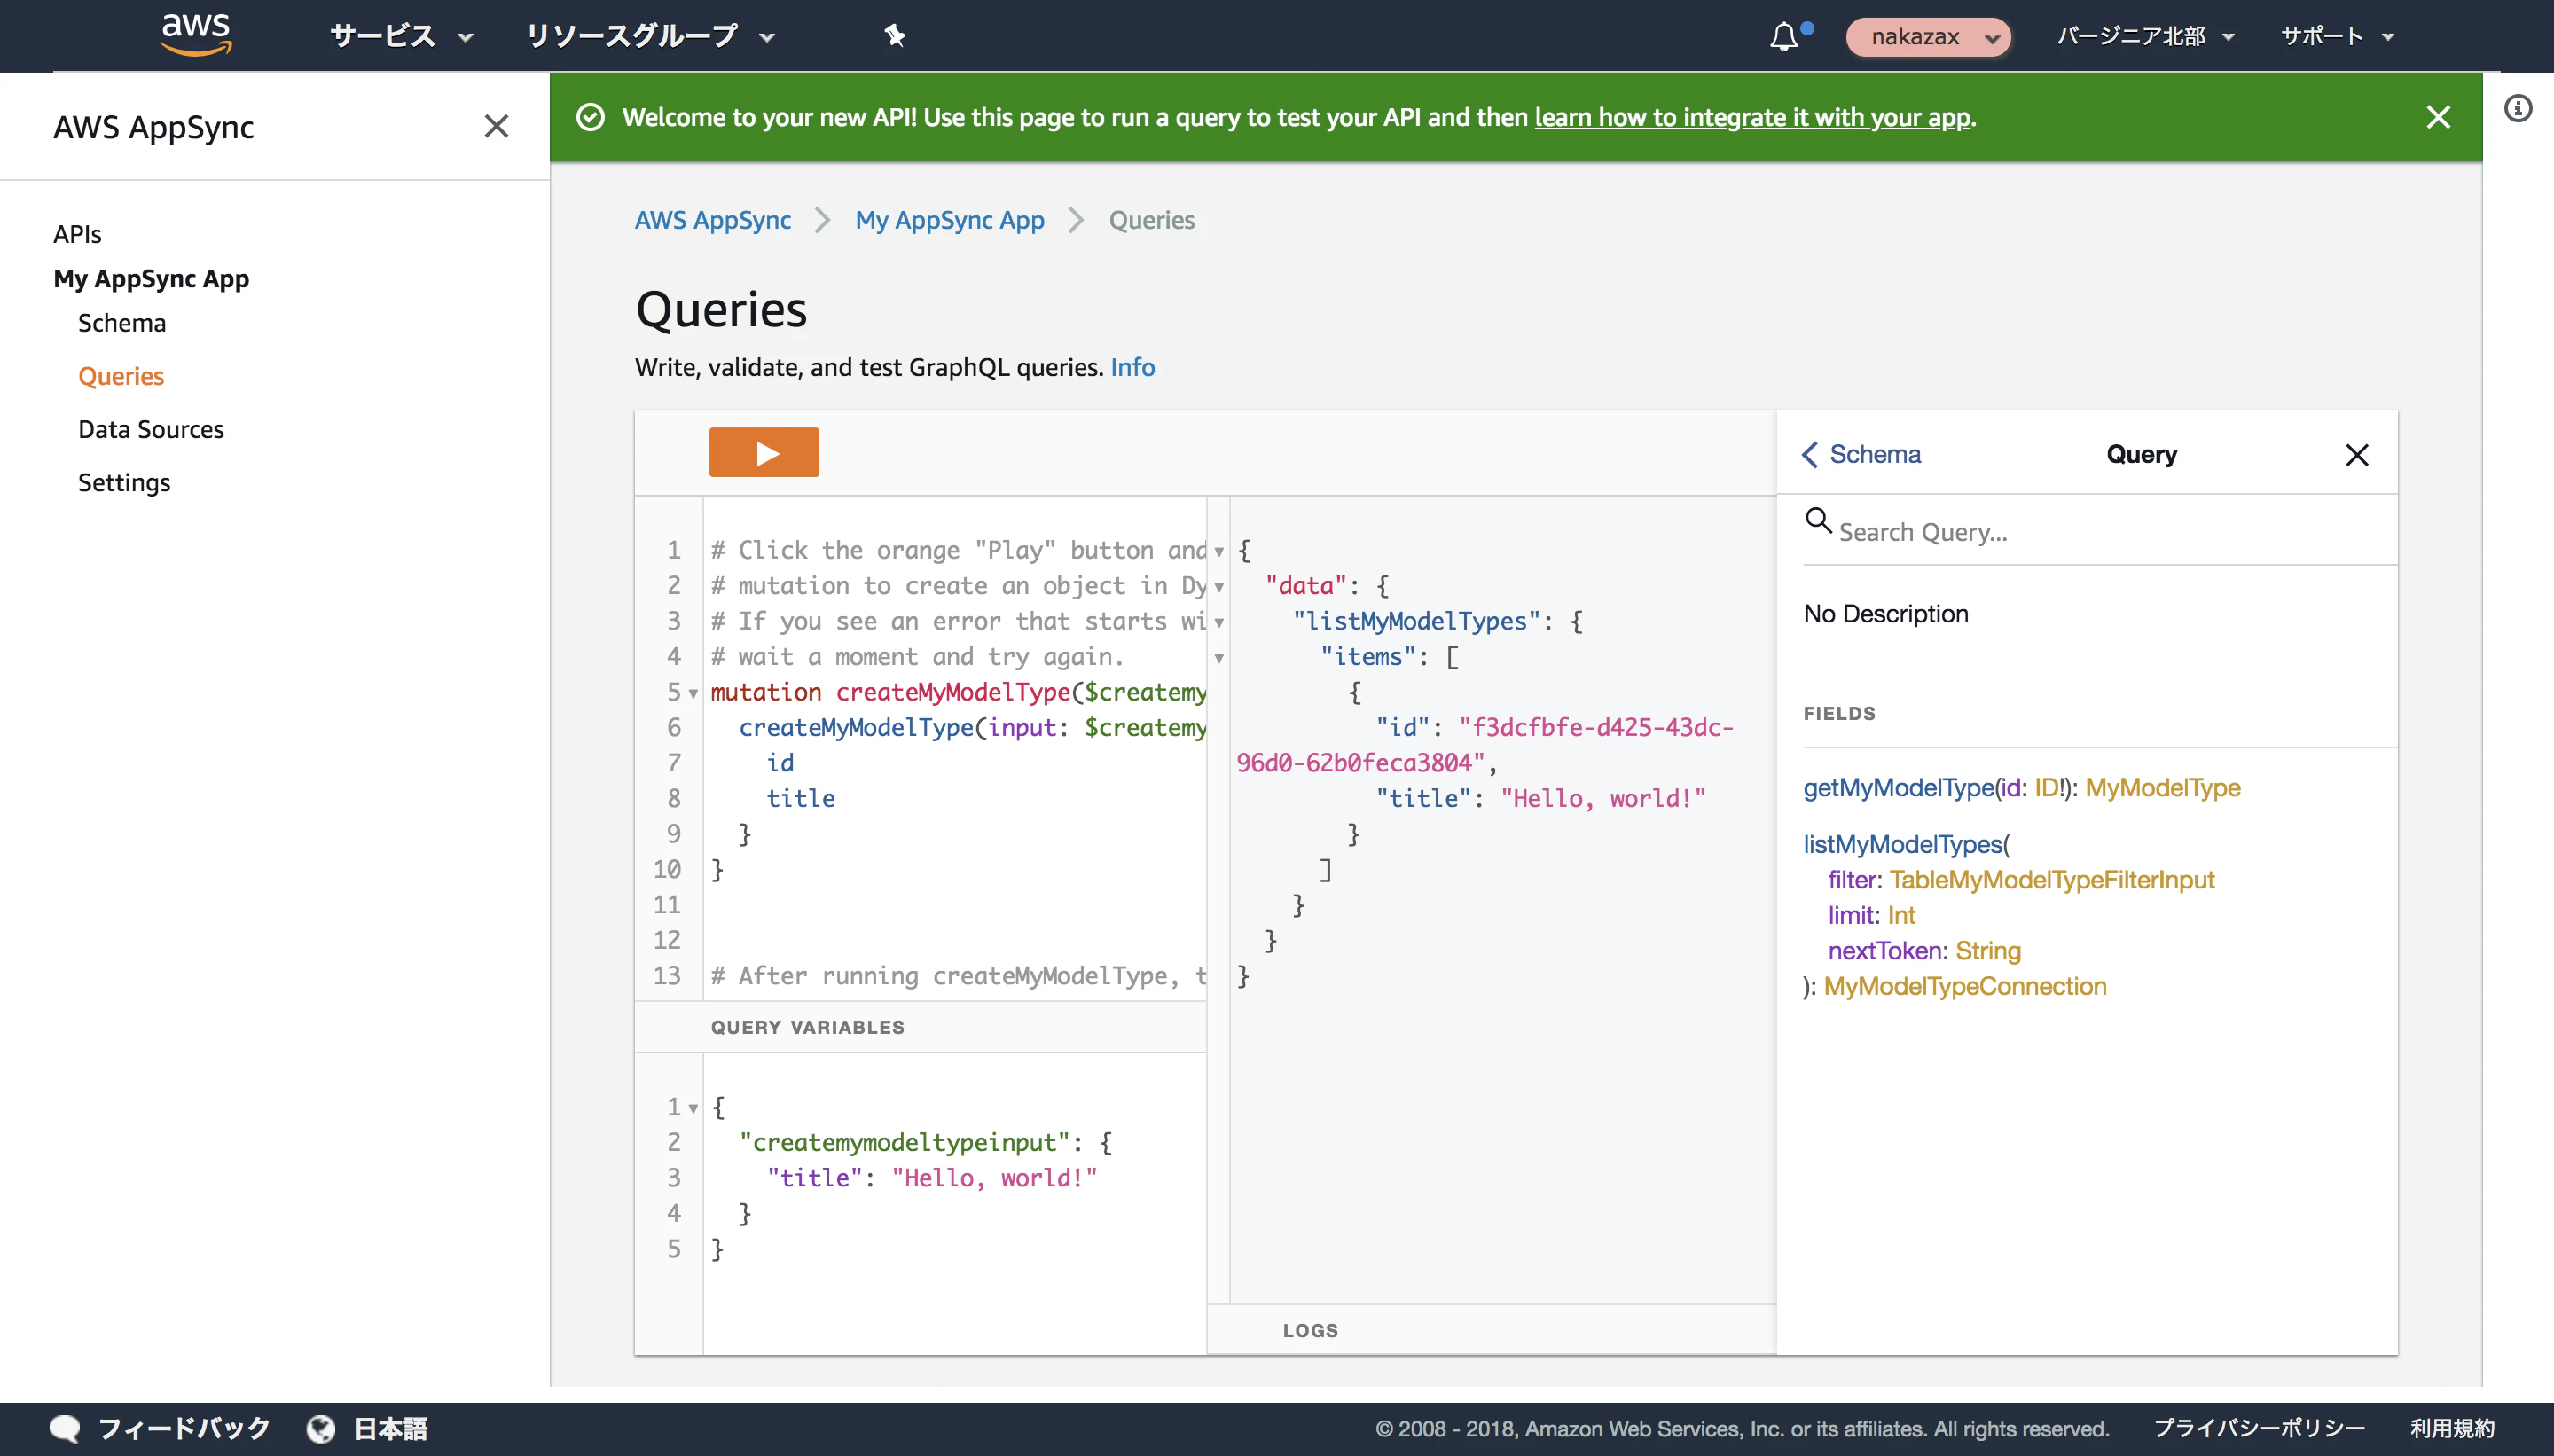Run the query with the orange Play button

coord(764,453)
